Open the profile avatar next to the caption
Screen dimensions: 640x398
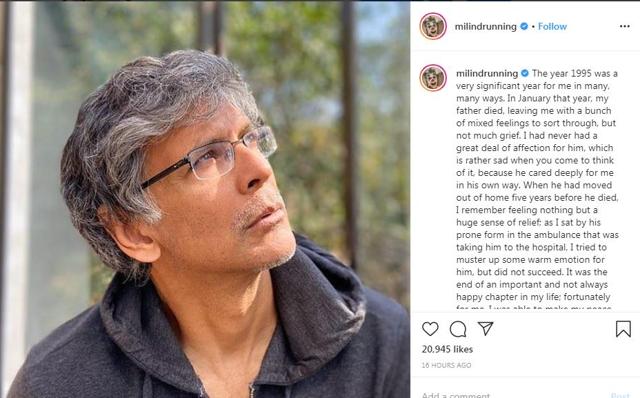433,78
